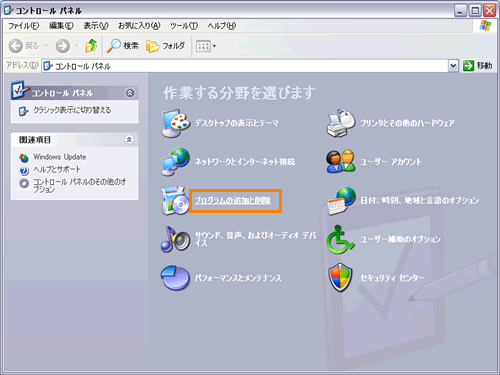
Task: Expand the address bar dropdown arrow
Action: pos(453,66)
